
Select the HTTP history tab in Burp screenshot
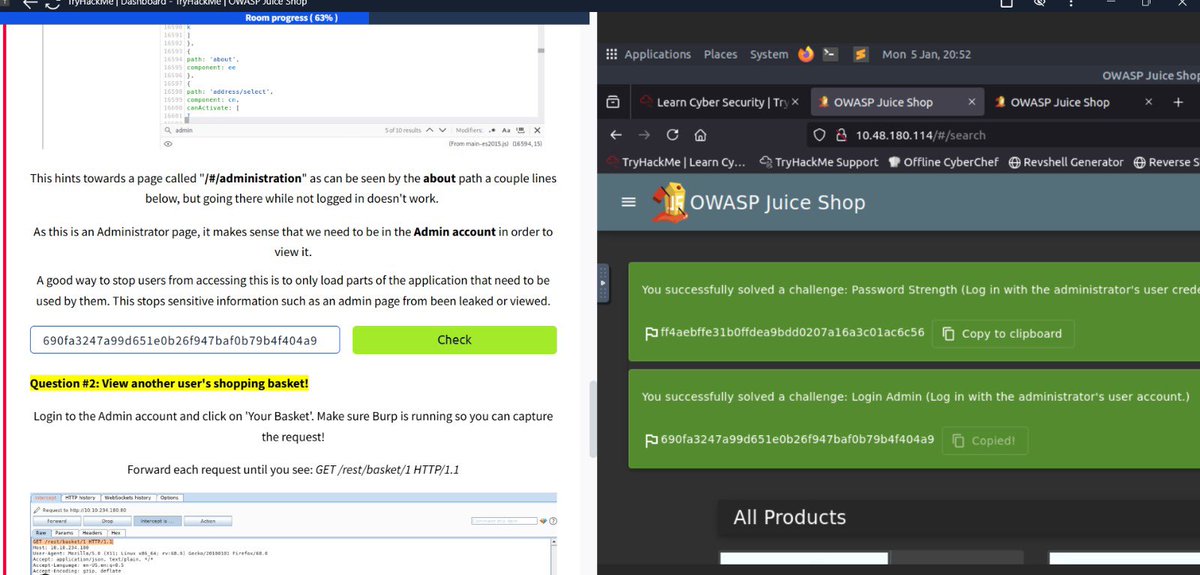tap(79, 497)
